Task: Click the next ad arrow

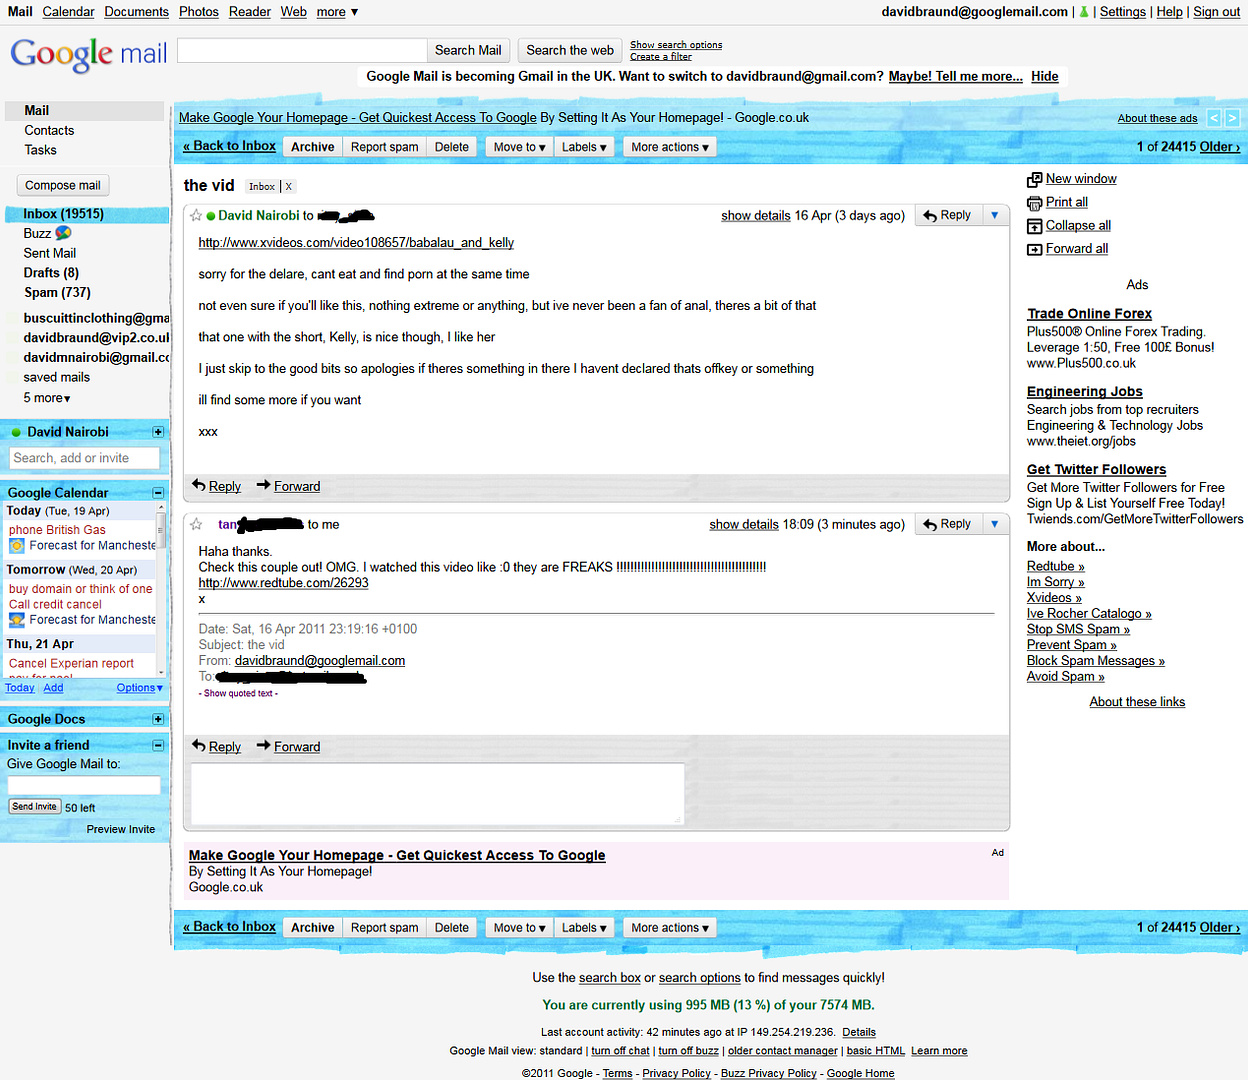Action: [1232, 118]
